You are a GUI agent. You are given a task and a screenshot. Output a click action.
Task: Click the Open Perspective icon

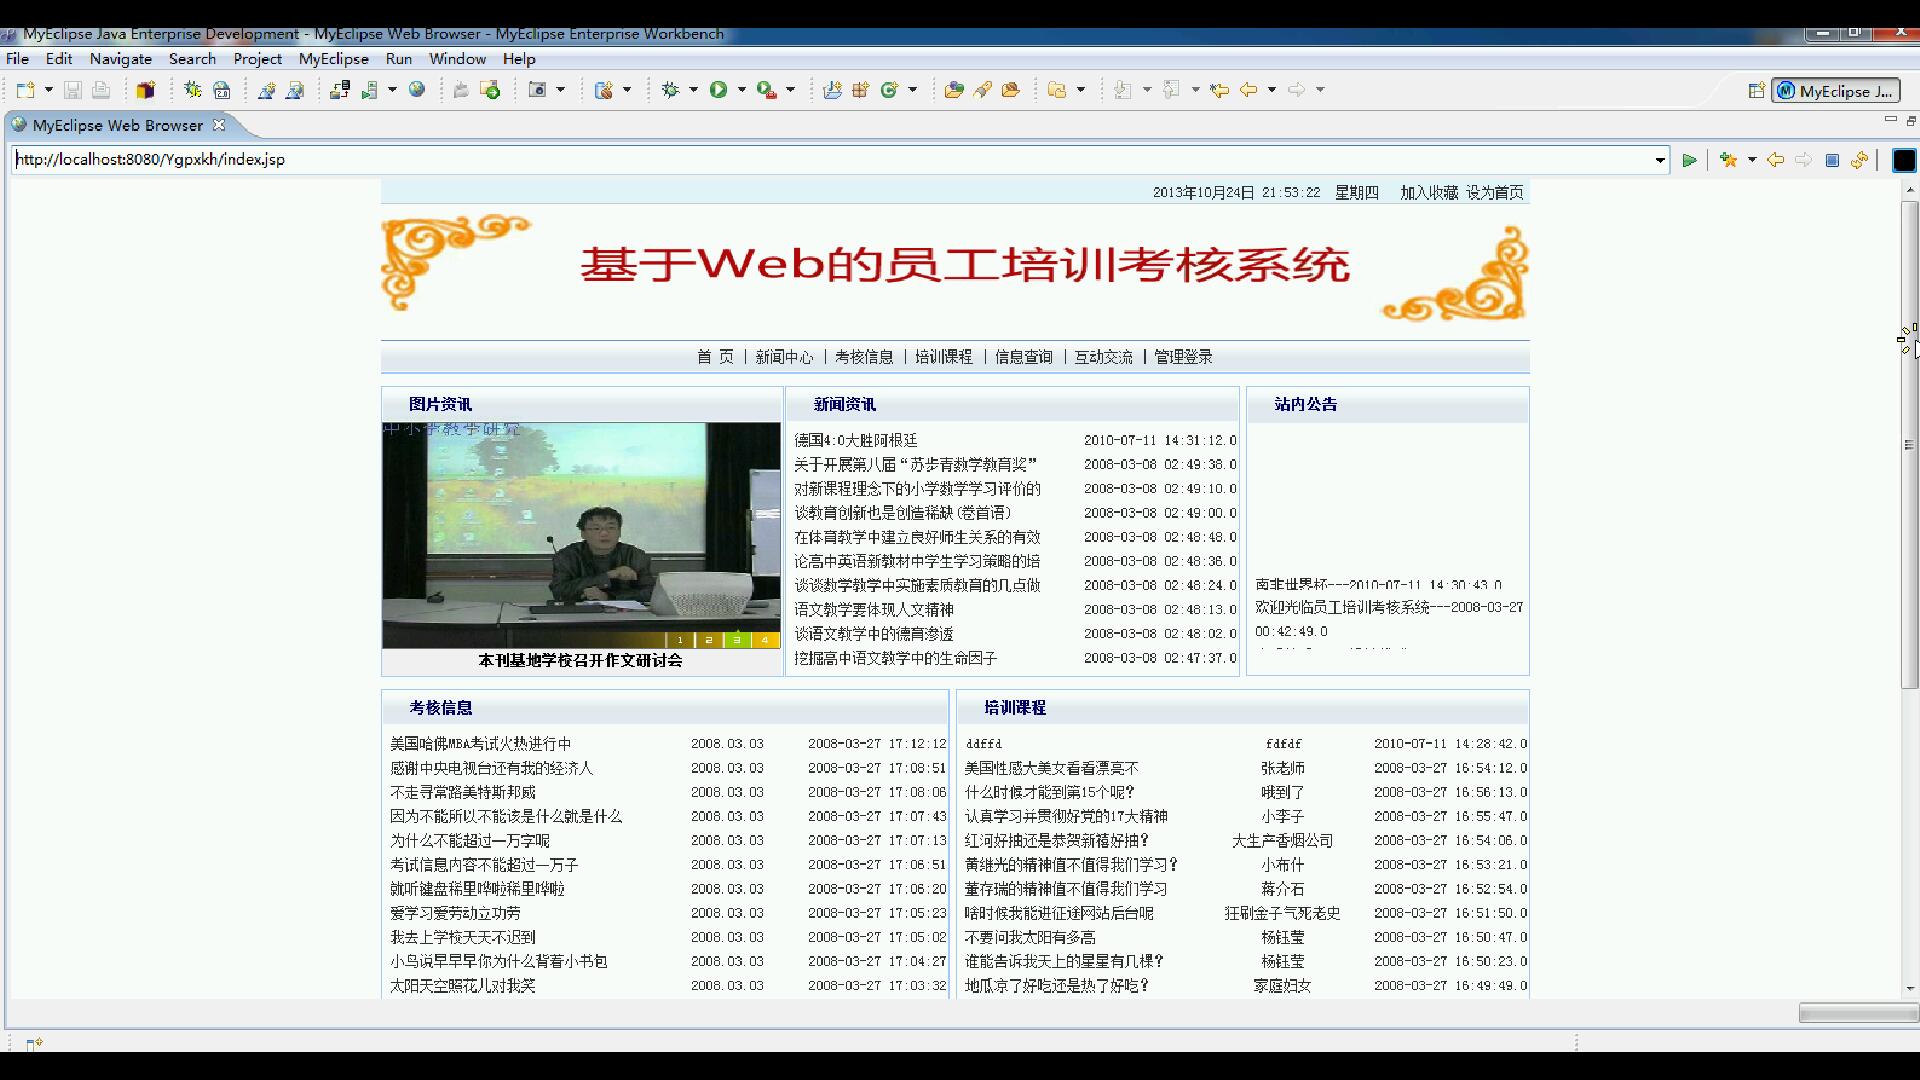[1756, 91]
